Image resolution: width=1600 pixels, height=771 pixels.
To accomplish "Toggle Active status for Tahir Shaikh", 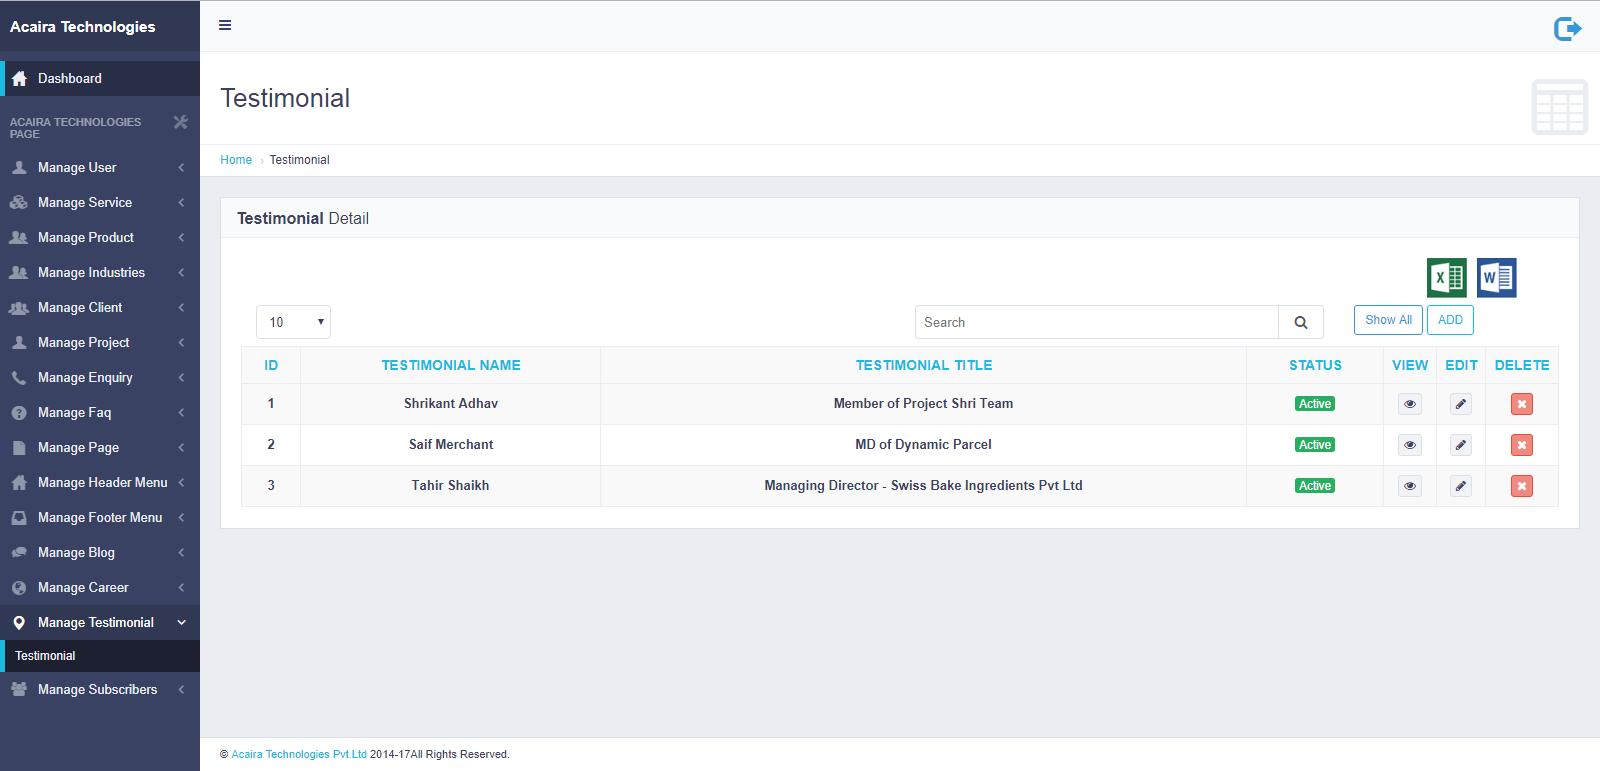I will pyautogui.click(x=1314, y=486).
